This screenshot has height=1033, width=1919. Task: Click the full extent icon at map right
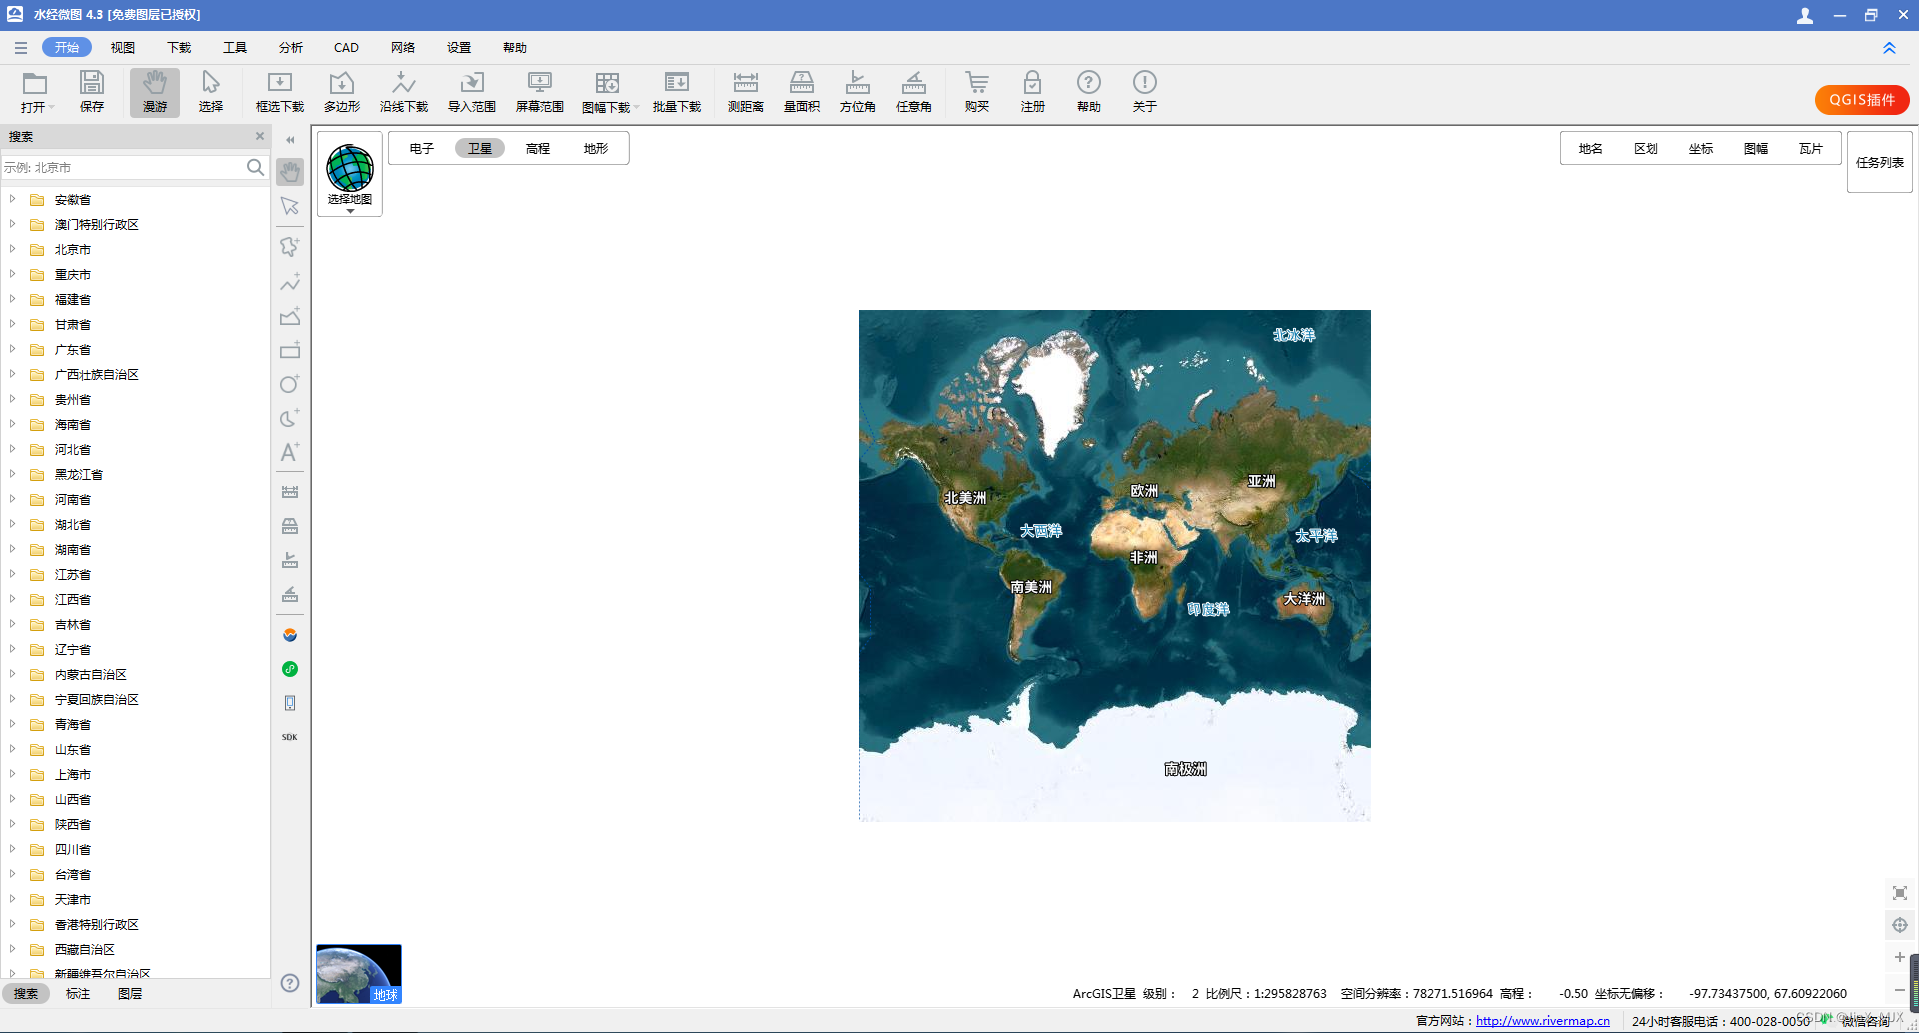tap(1900, 893)
